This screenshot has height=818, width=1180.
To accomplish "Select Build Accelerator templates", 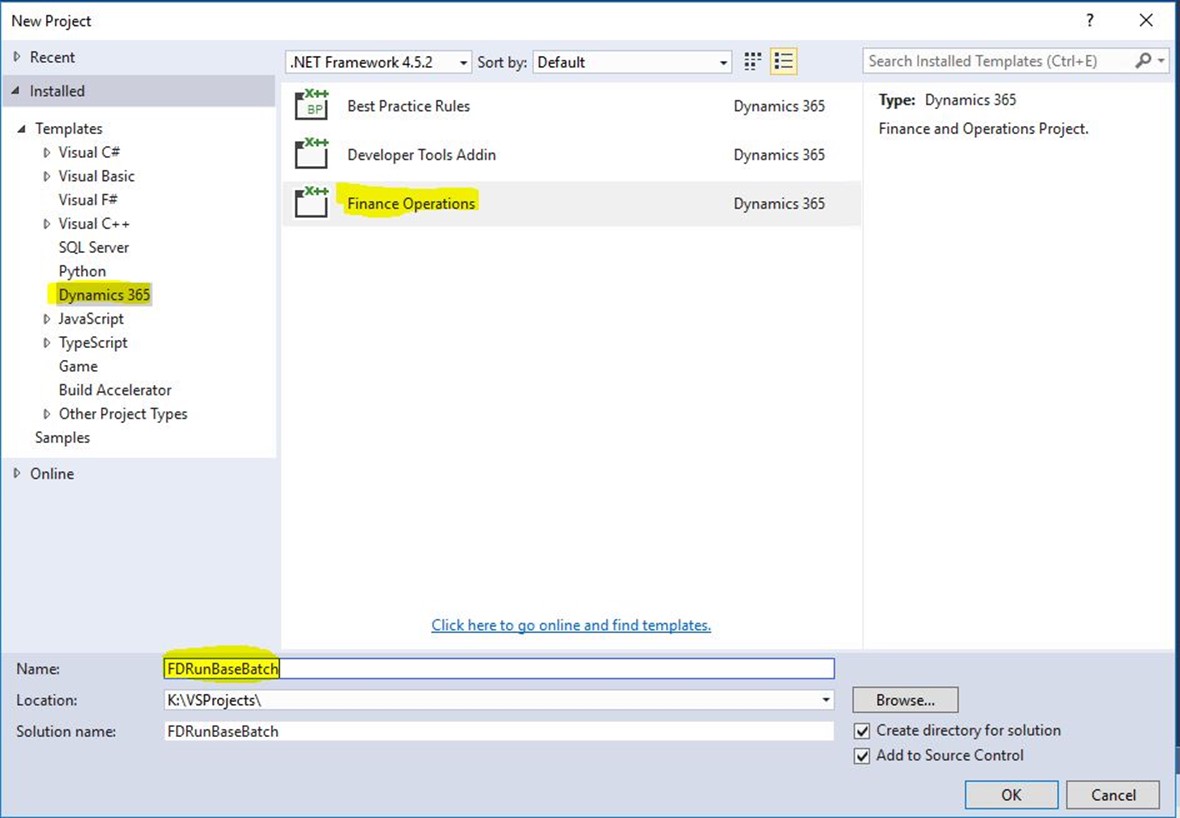I will point(115,390).
